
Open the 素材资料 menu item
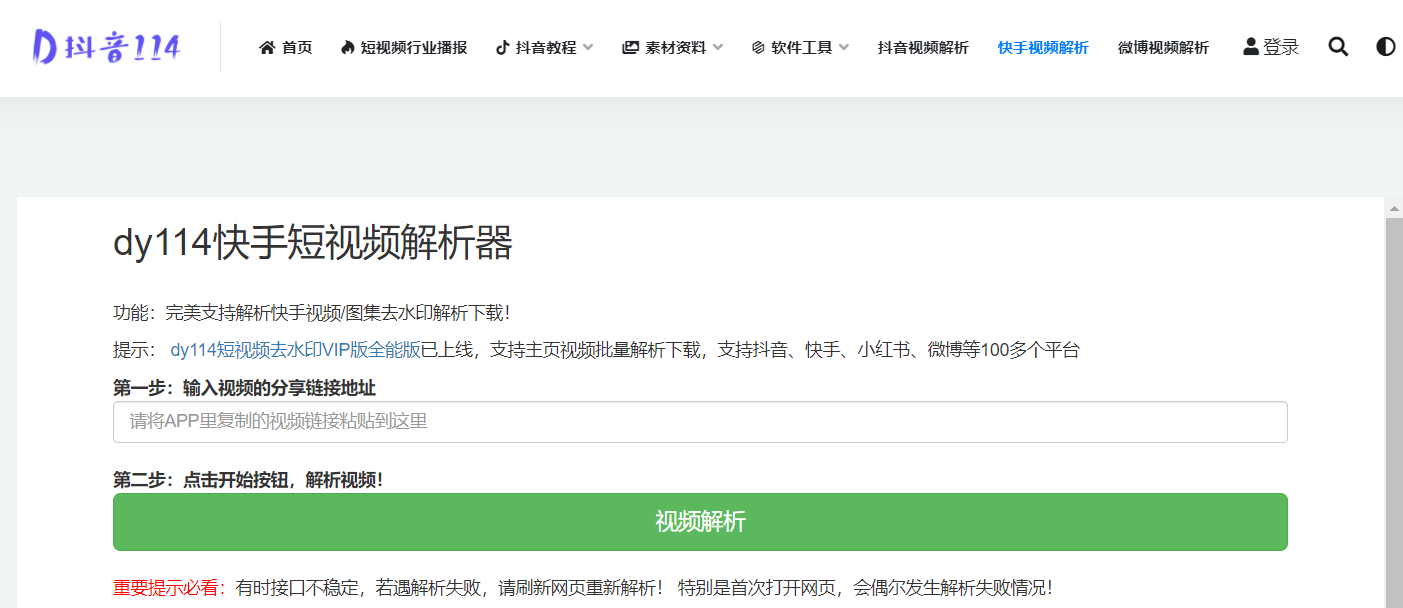664,47
